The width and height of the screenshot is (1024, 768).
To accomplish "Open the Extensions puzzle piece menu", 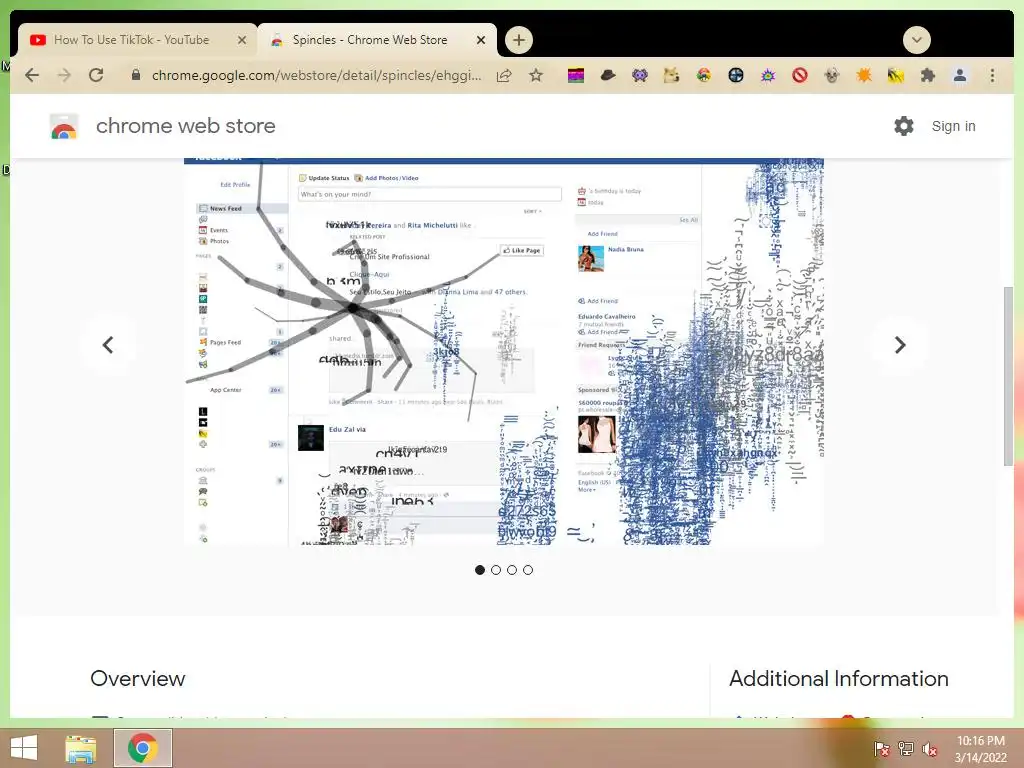I will point(927,76).
